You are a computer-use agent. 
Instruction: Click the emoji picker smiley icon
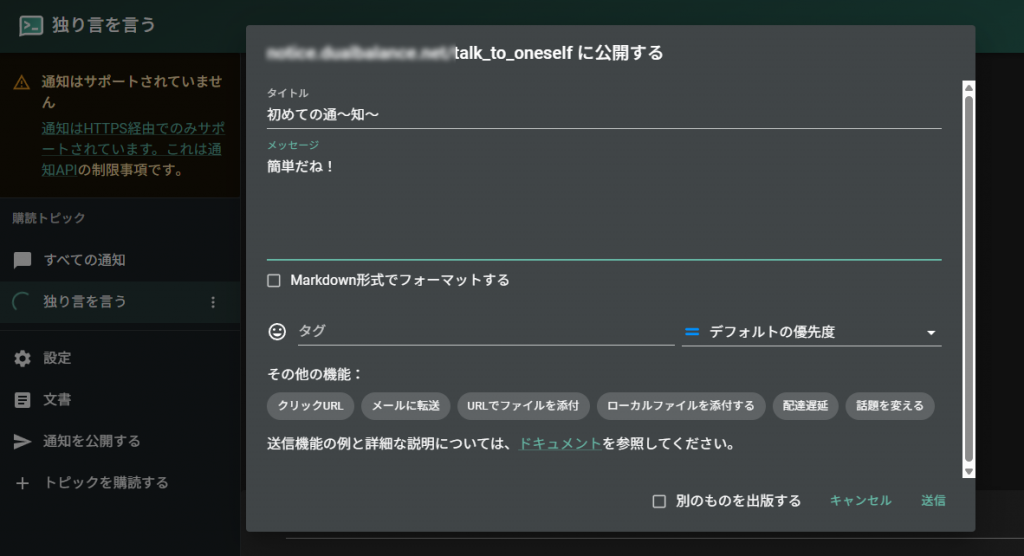point(277,331)
